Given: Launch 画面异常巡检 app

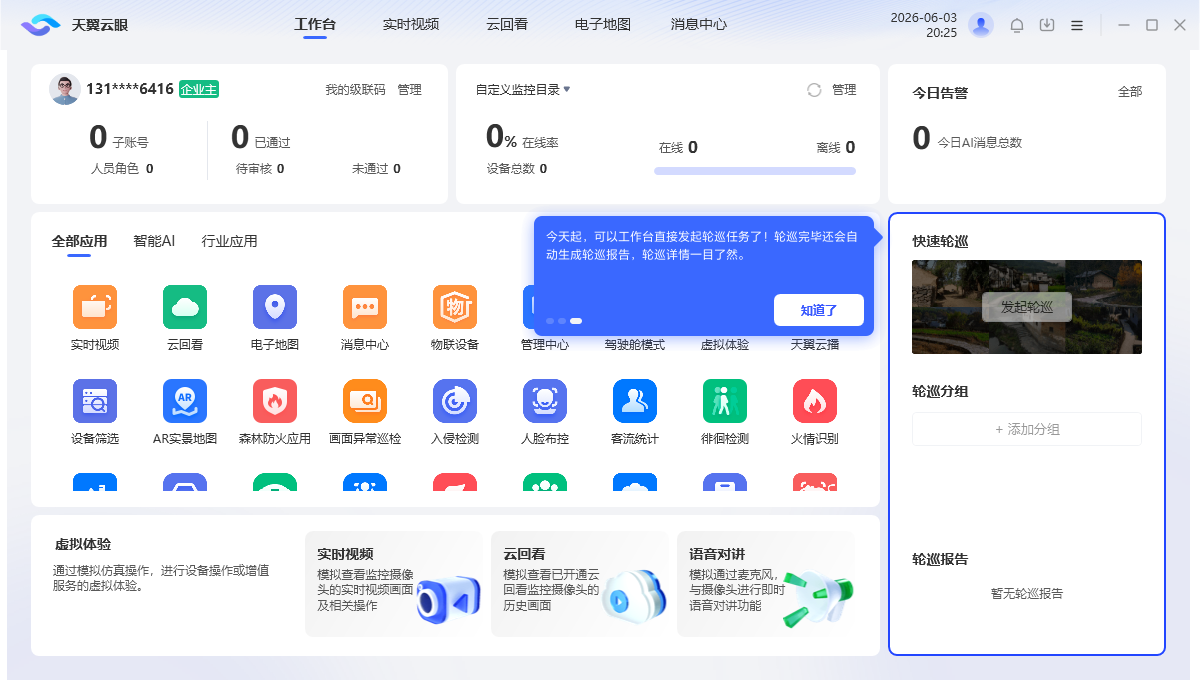Looking at the screenshot, I should [x=365, y=401].
